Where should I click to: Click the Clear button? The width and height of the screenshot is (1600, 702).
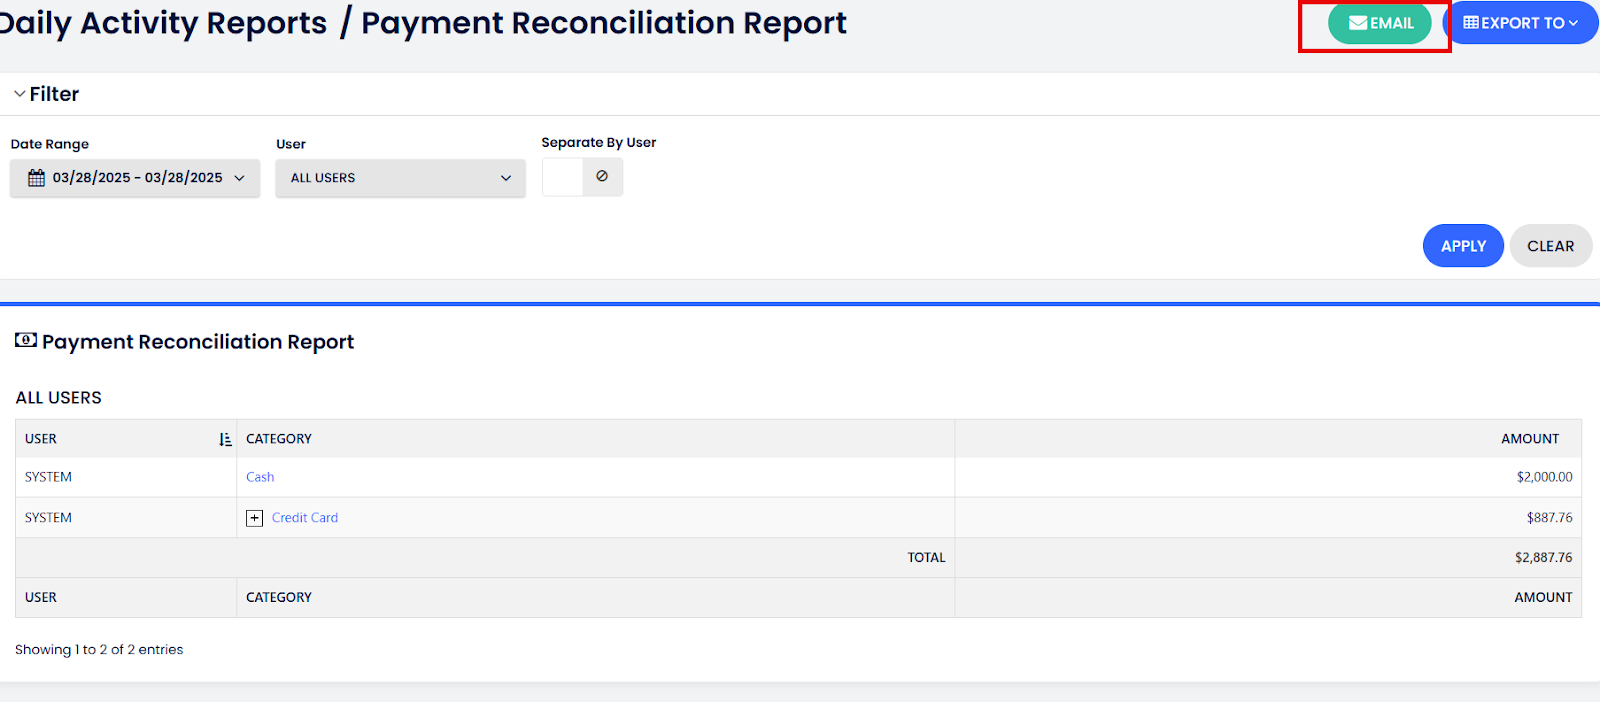coord(1550,246)
